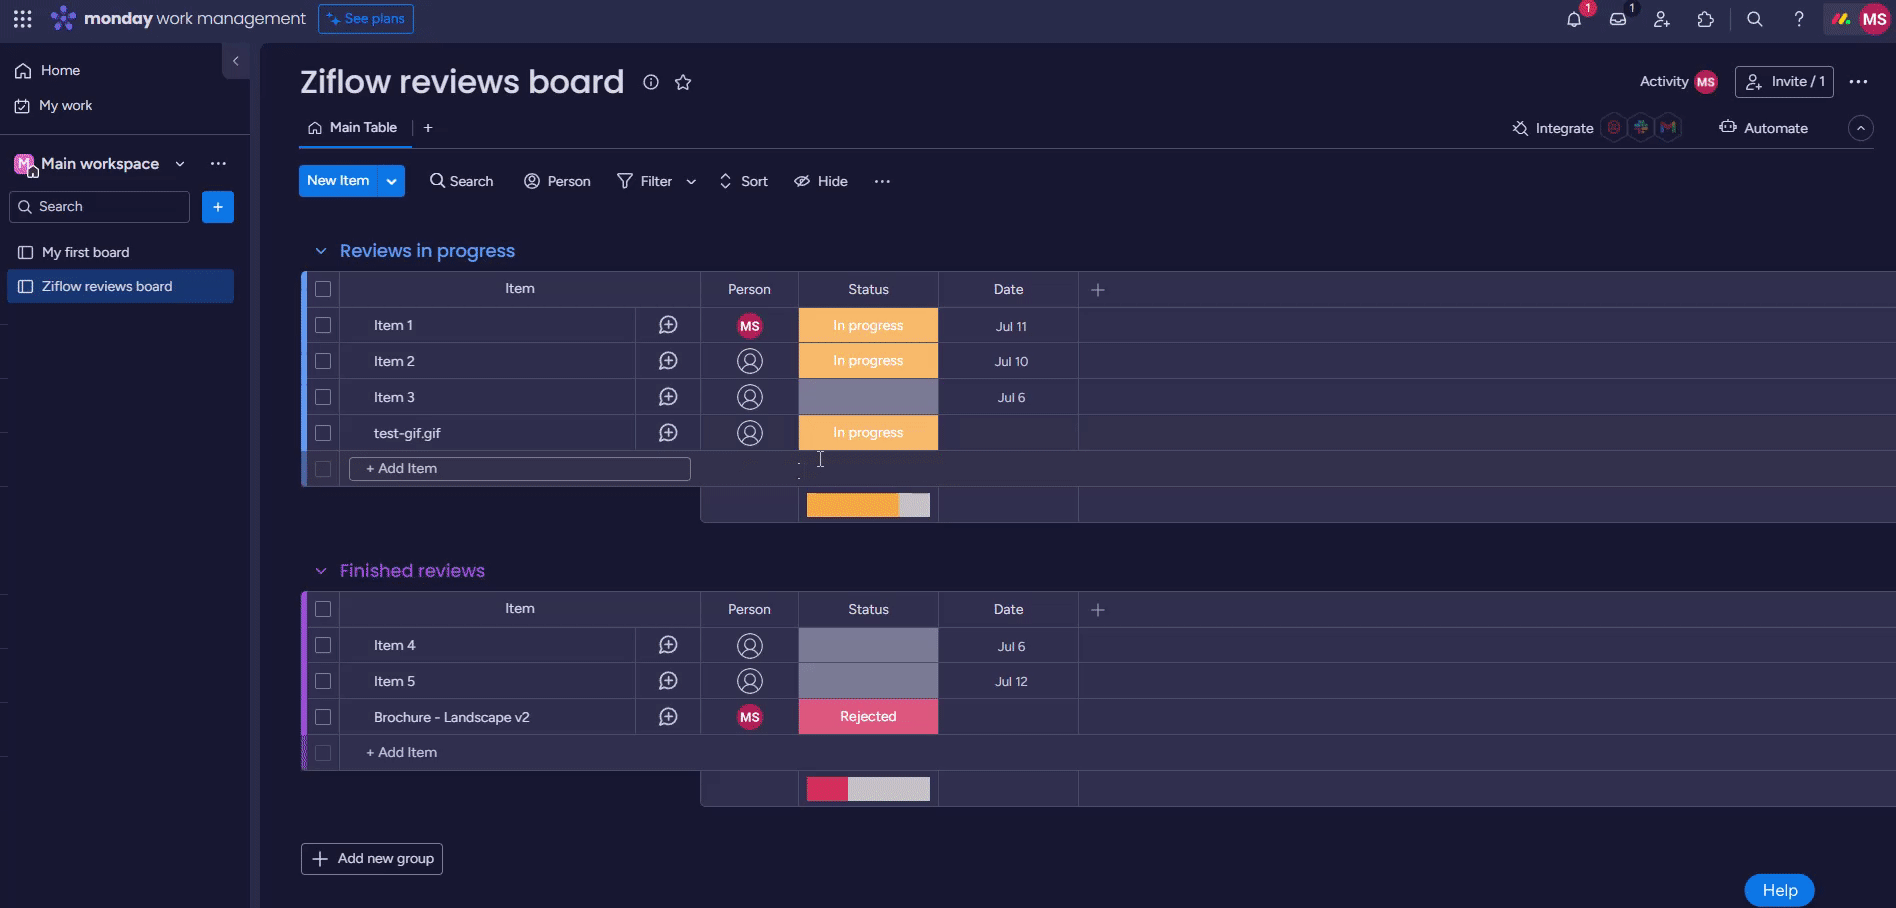Open conversation for Item 1

pyautogui.click(x=668, y=325)
